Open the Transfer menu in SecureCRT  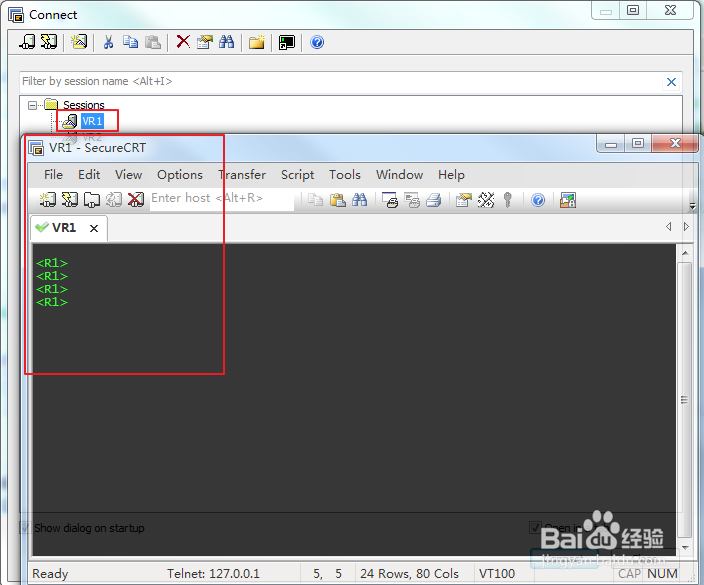point(242,175)
